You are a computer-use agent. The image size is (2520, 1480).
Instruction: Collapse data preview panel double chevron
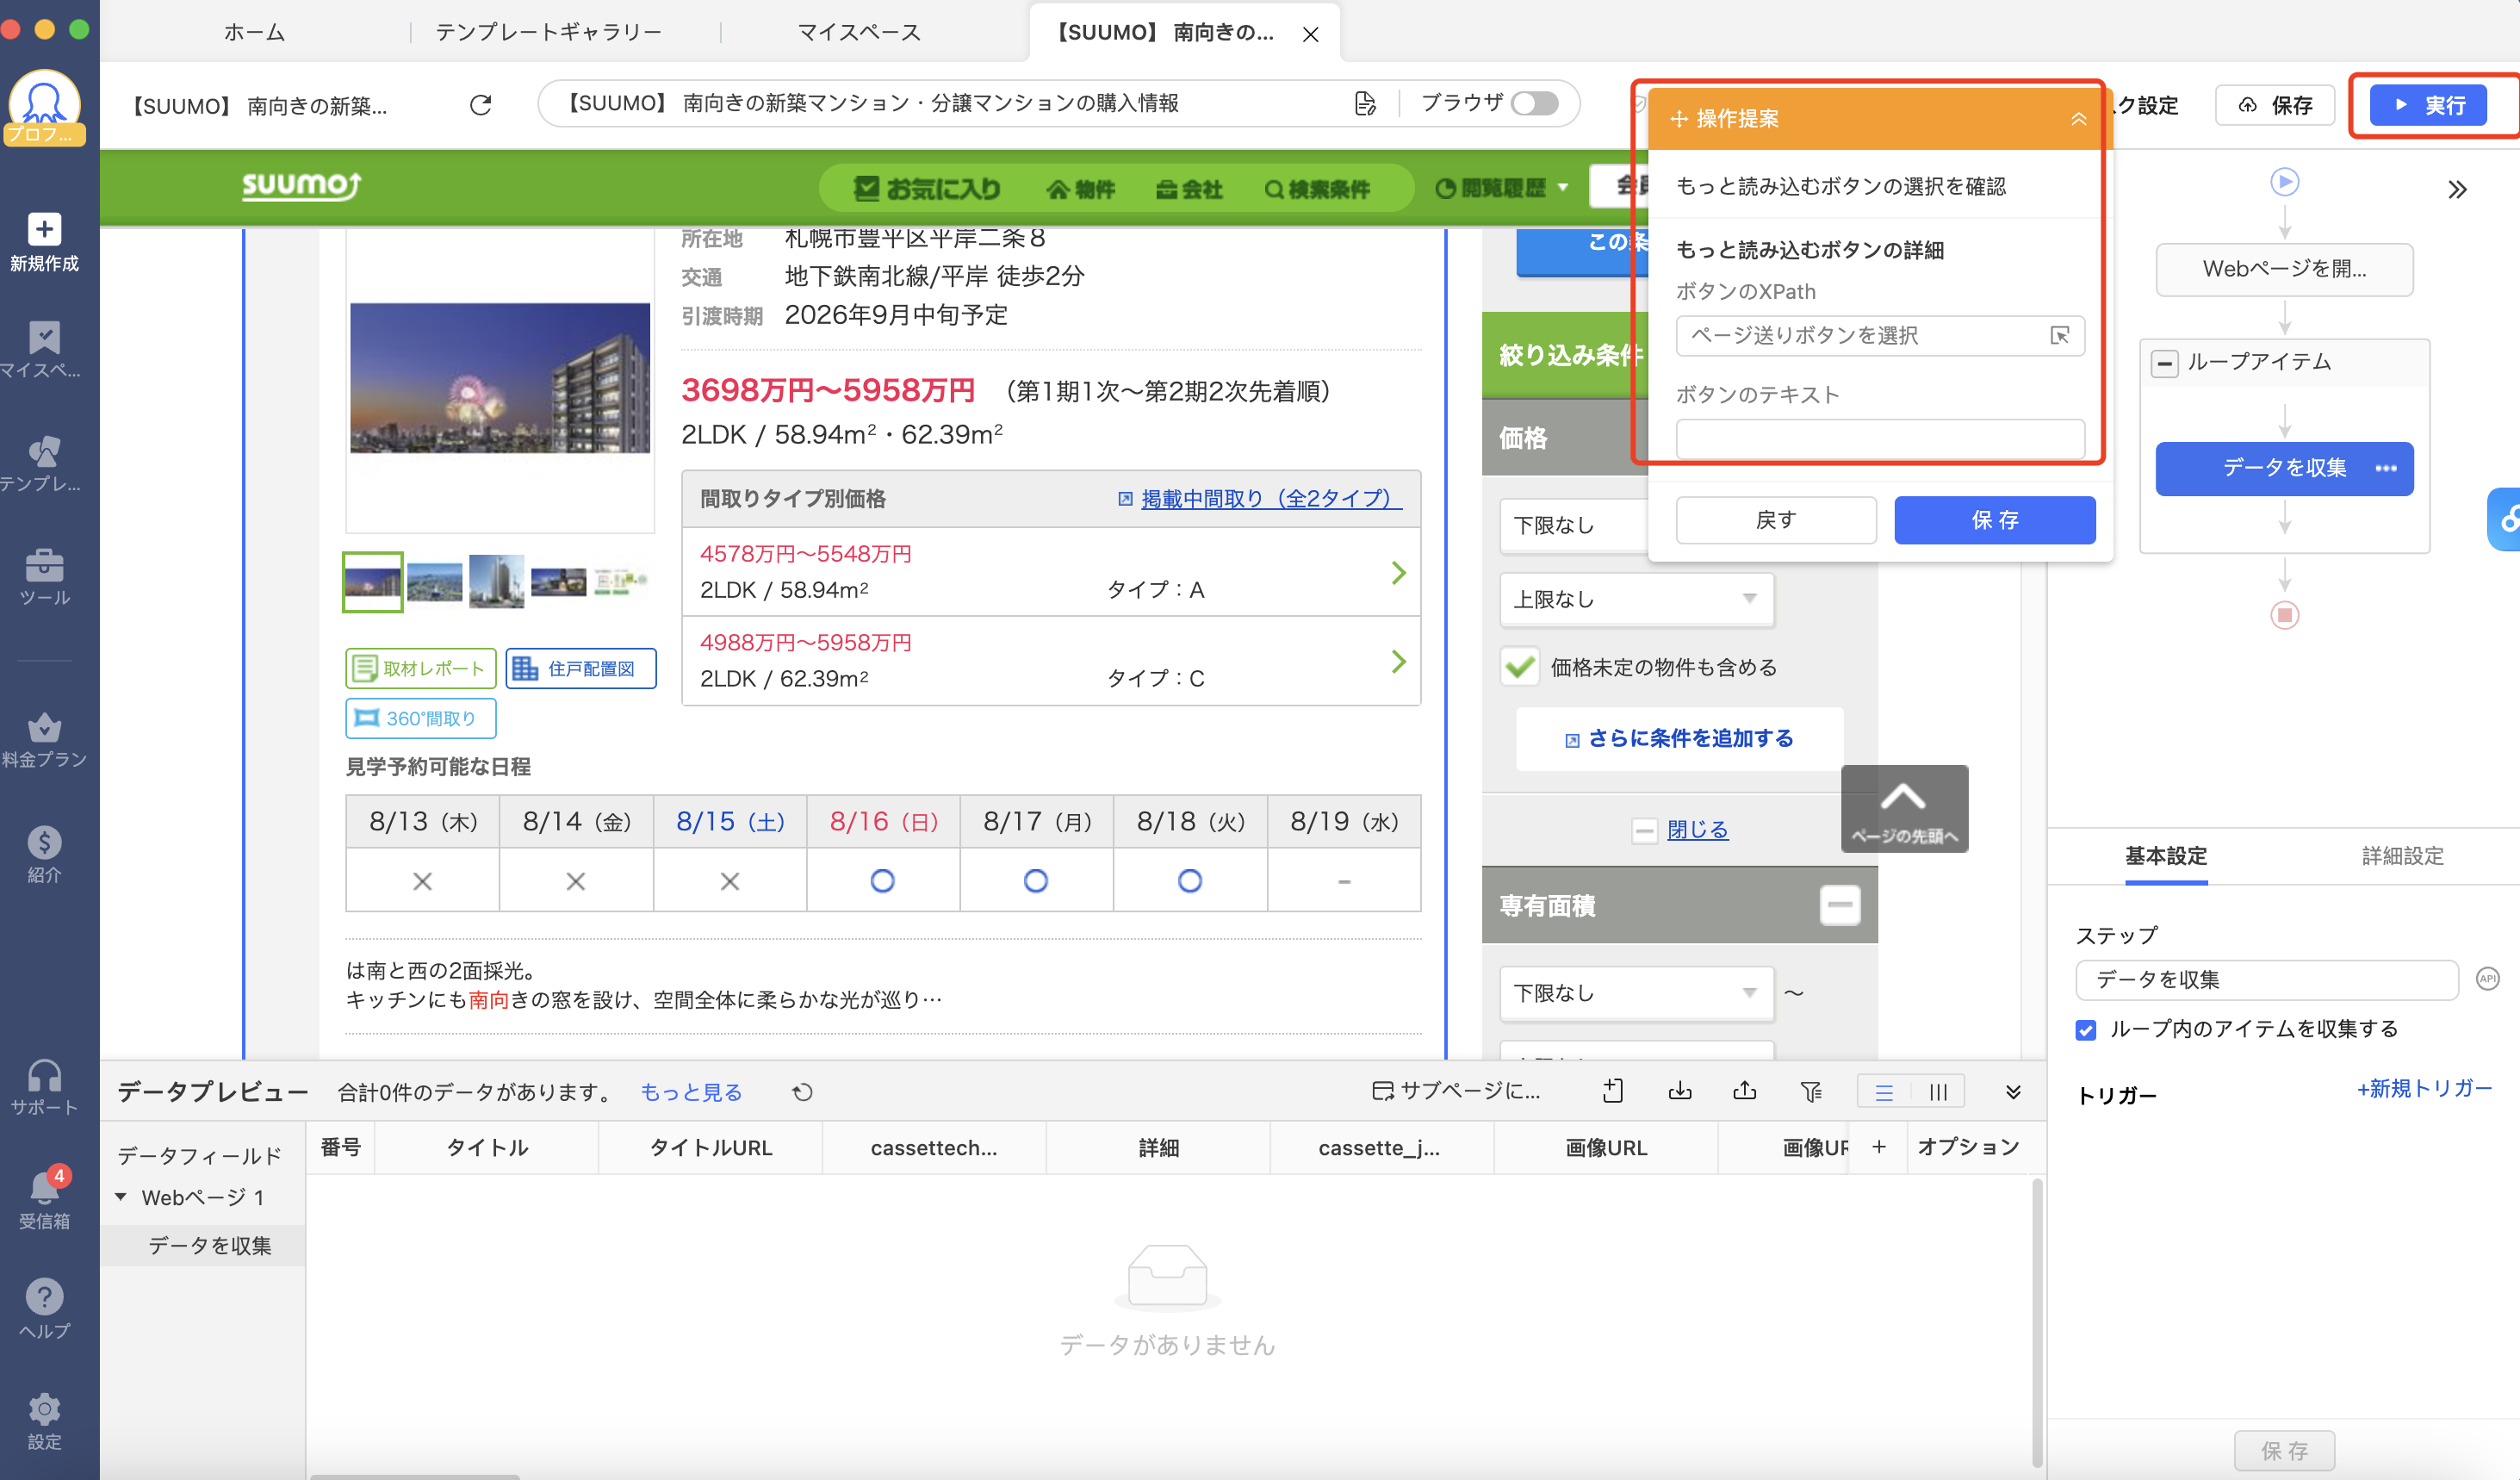point(2013,1092)
